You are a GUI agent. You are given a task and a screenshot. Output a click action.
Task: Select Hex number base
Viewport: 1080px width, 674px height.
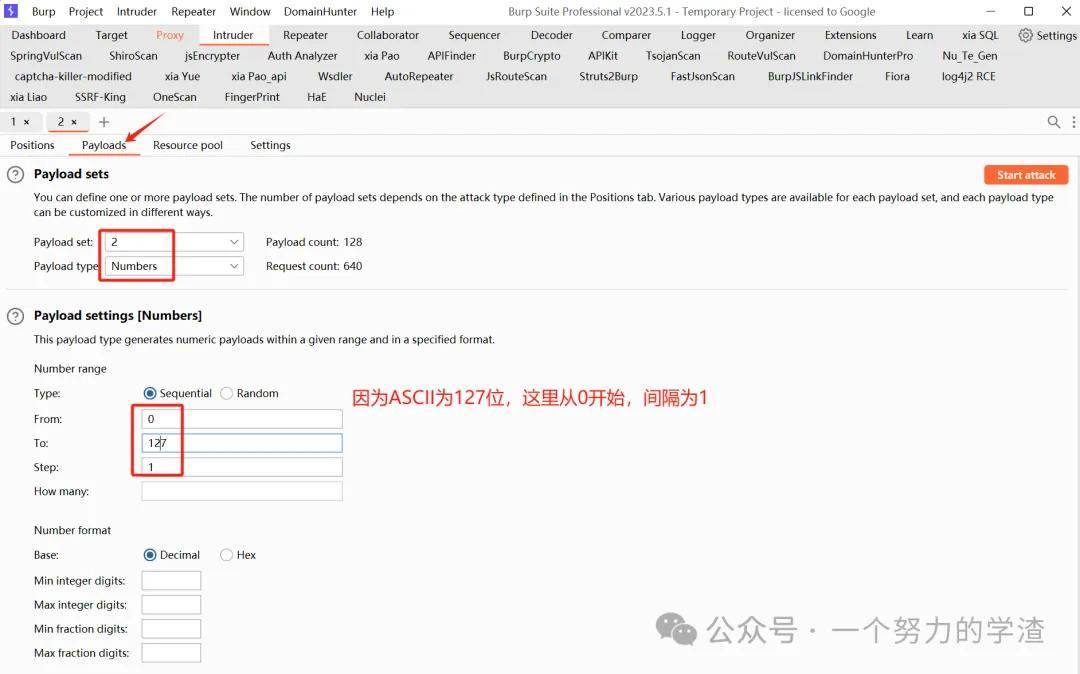[226, 555]
